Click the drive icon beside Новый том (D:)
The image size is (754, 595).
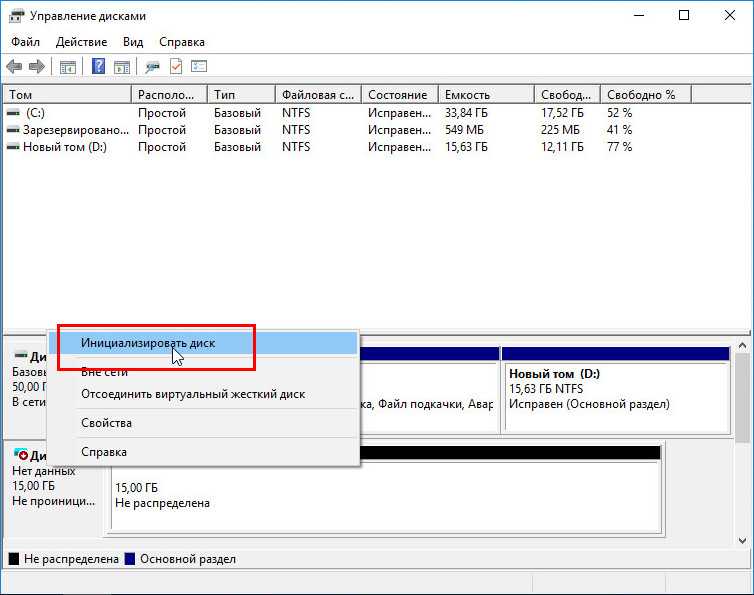coord(13,147)
